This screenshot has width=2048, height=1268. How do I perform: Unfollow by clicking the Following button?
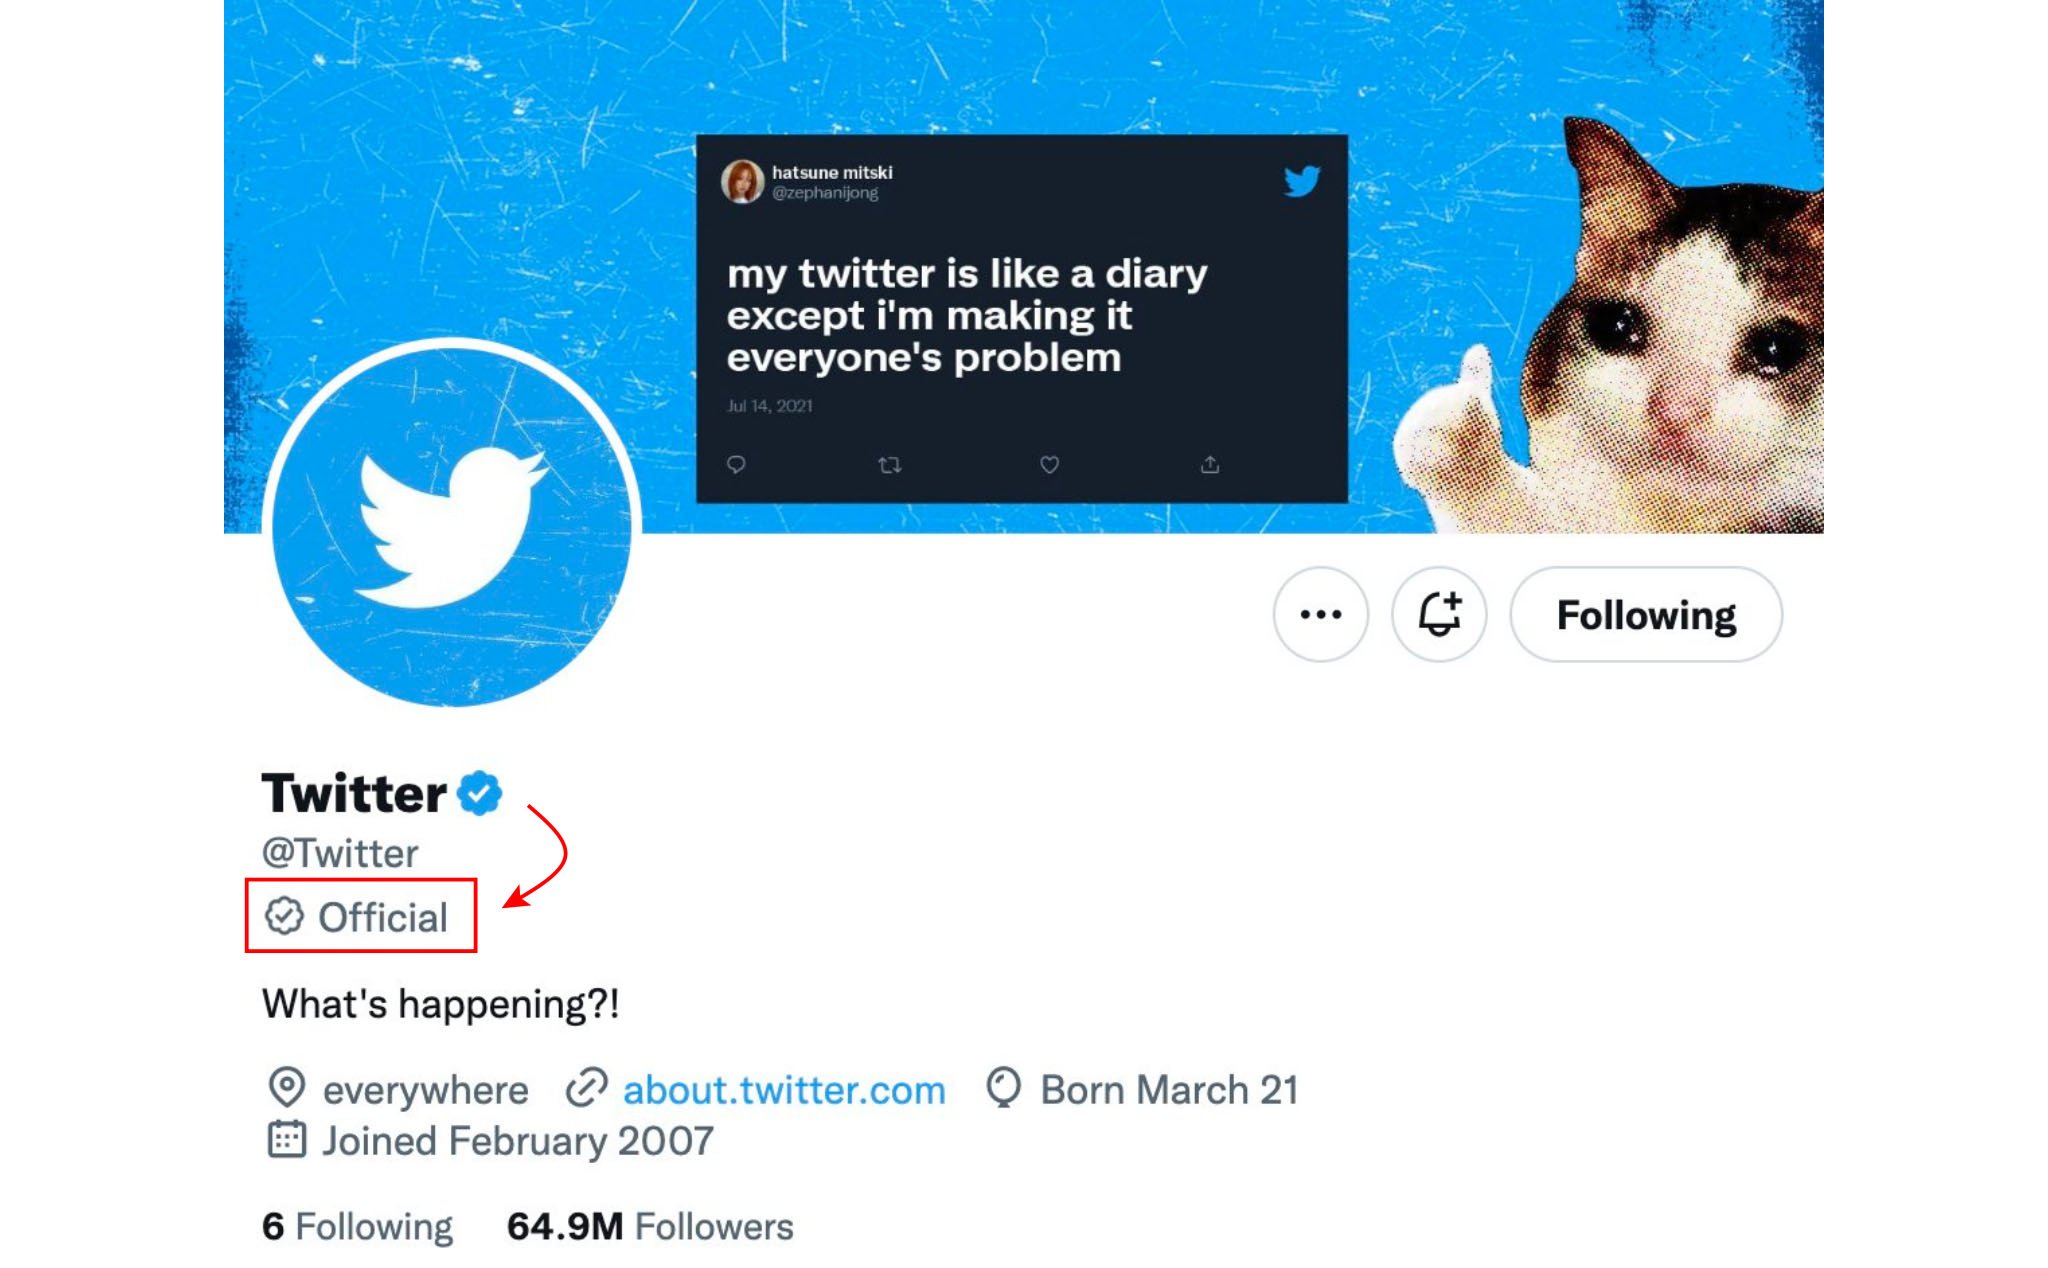1647,615
